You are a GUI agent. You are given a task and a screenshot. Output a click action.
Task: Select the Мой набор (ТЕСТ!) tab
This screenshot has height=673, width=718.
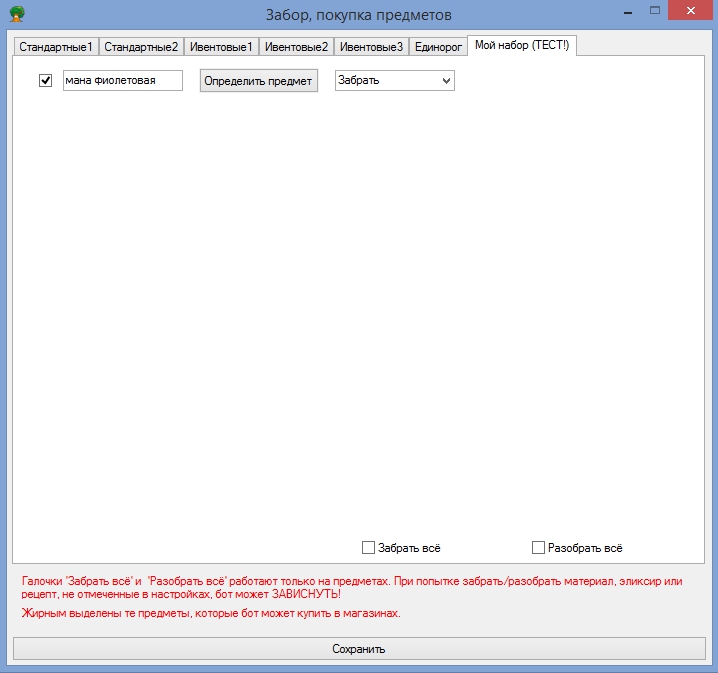pos(521,45)
